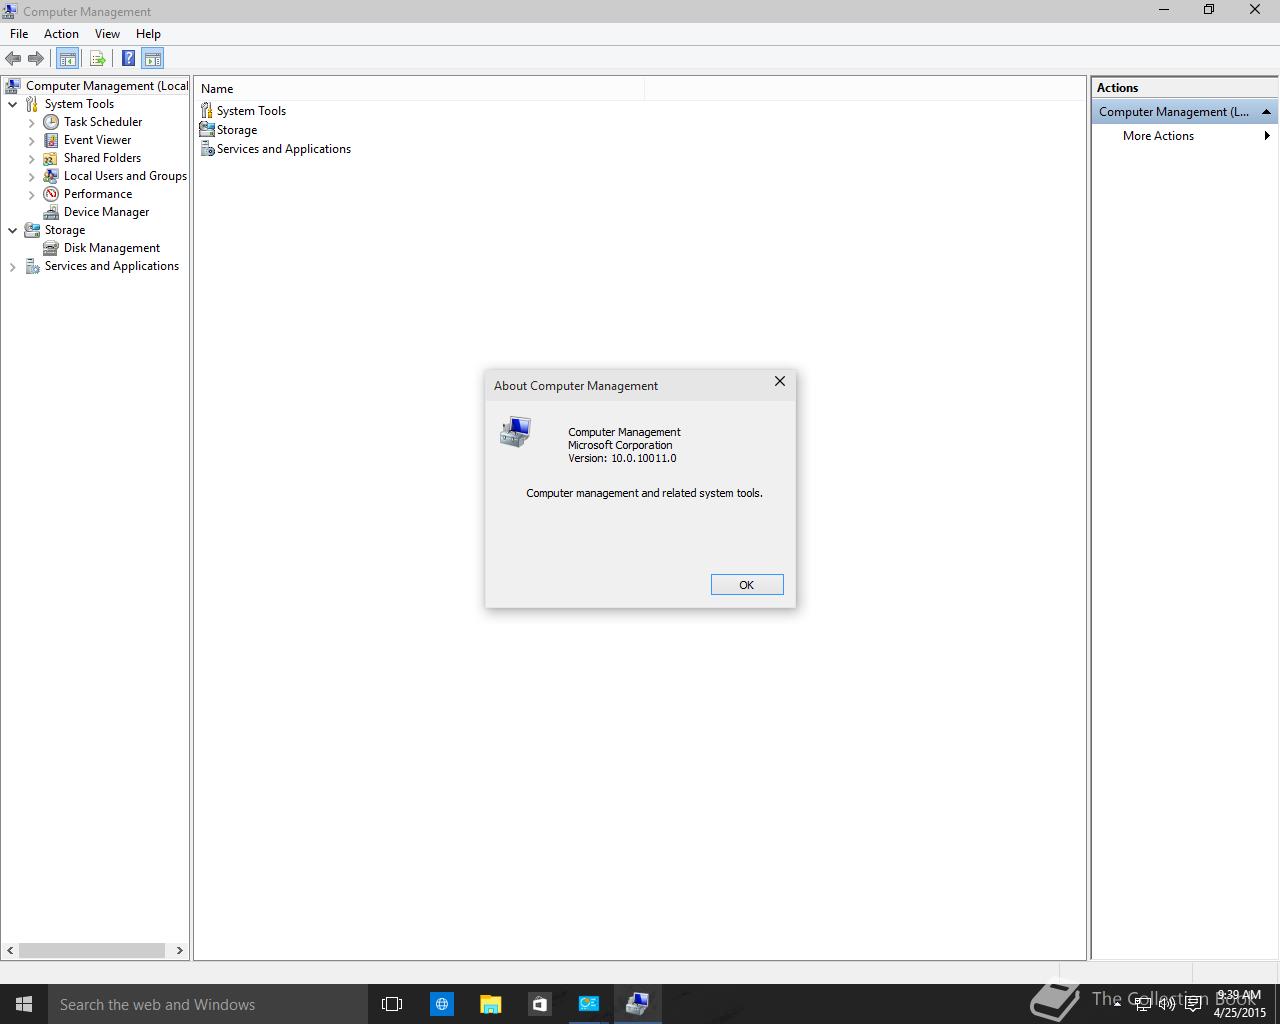Expand the Event Viewer tree node
The height and width of the screenshot is (1024, 1280).
(x=31, y=140)
